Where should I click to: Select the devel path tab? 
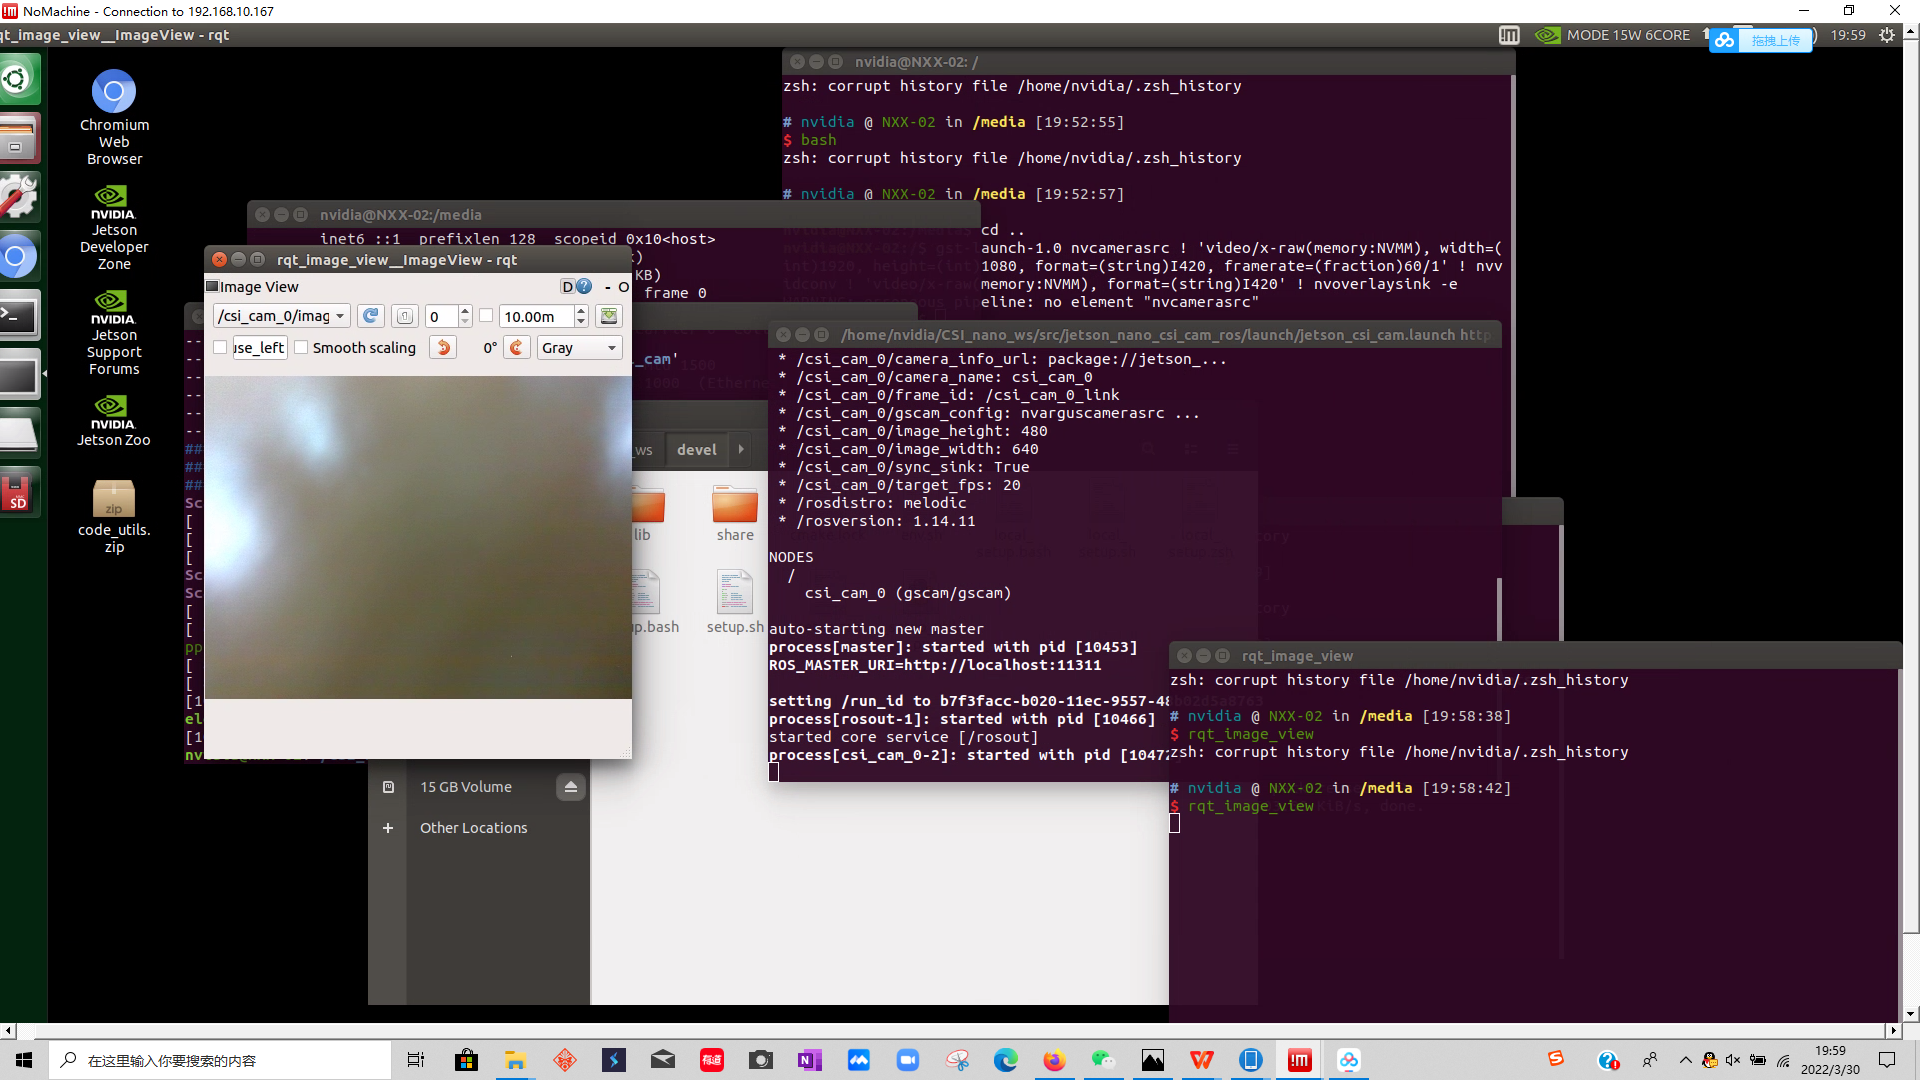pyautogui.click(x=696, y=450)
